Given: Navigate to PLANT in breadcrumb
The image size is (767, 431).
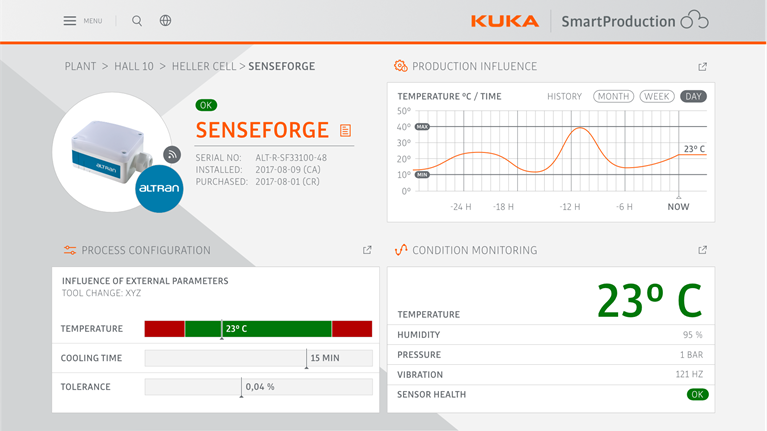Looking at the screenshot, I should [80, 67].
